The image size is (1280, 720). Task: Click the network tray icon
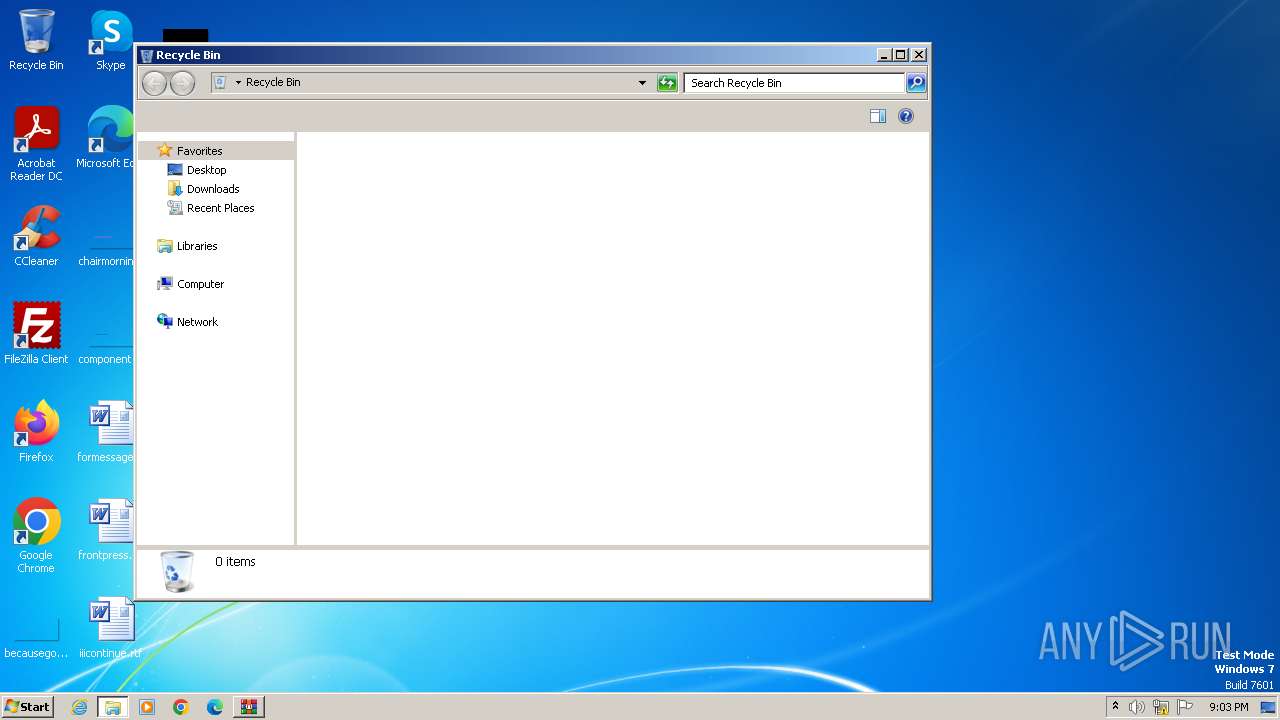(1161, 707)
